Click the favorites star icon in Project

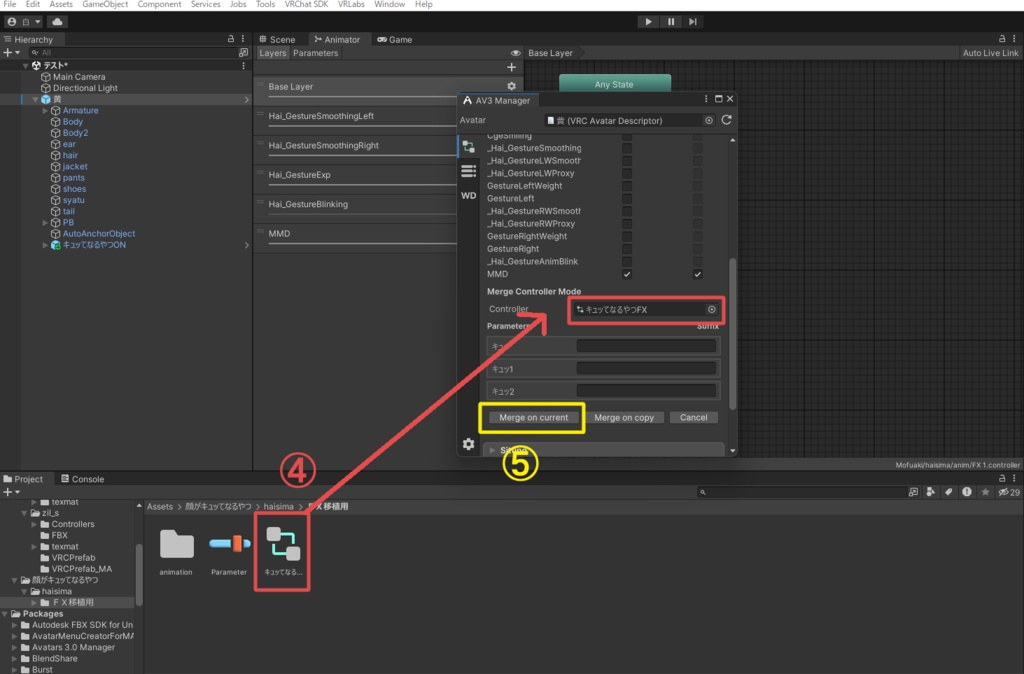tap(985, 492)
